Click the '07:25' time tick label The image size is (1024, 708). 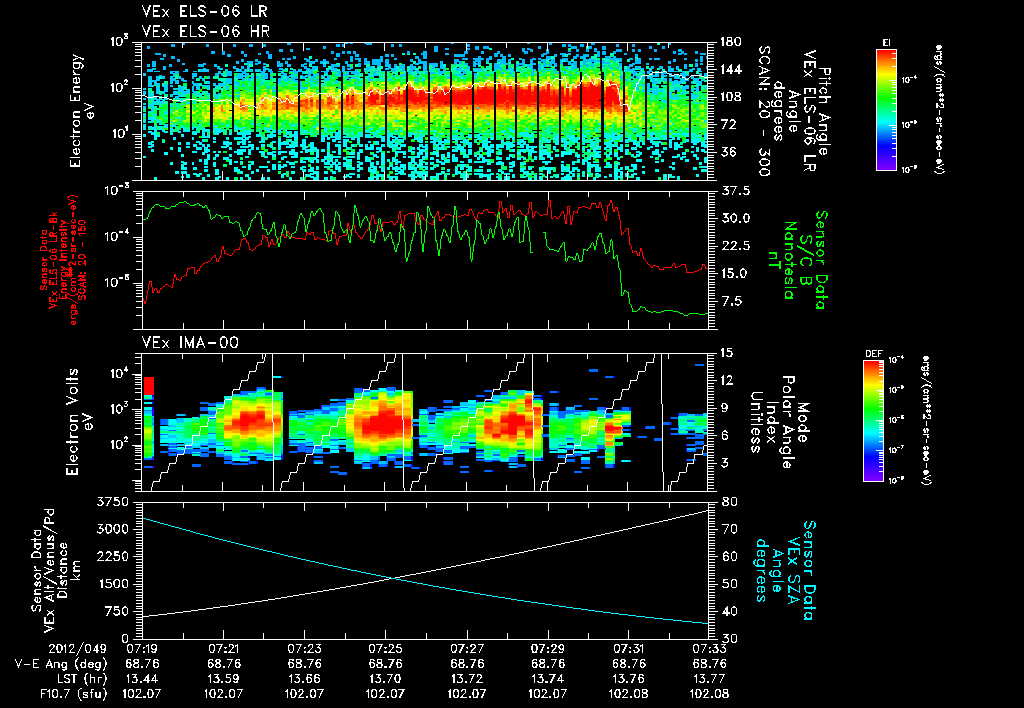(385, 648)
